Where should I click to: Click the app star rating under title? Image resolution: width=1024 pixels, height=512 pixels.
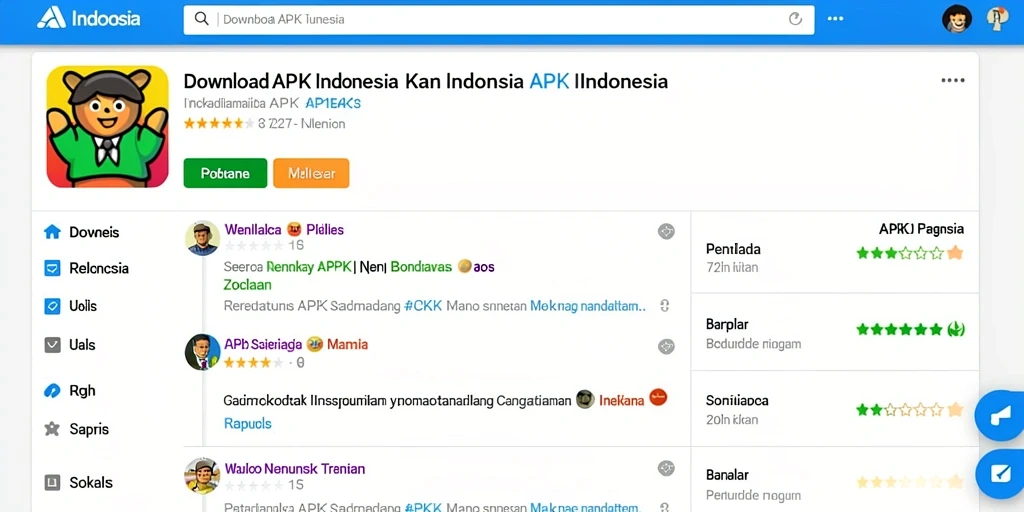219,123
